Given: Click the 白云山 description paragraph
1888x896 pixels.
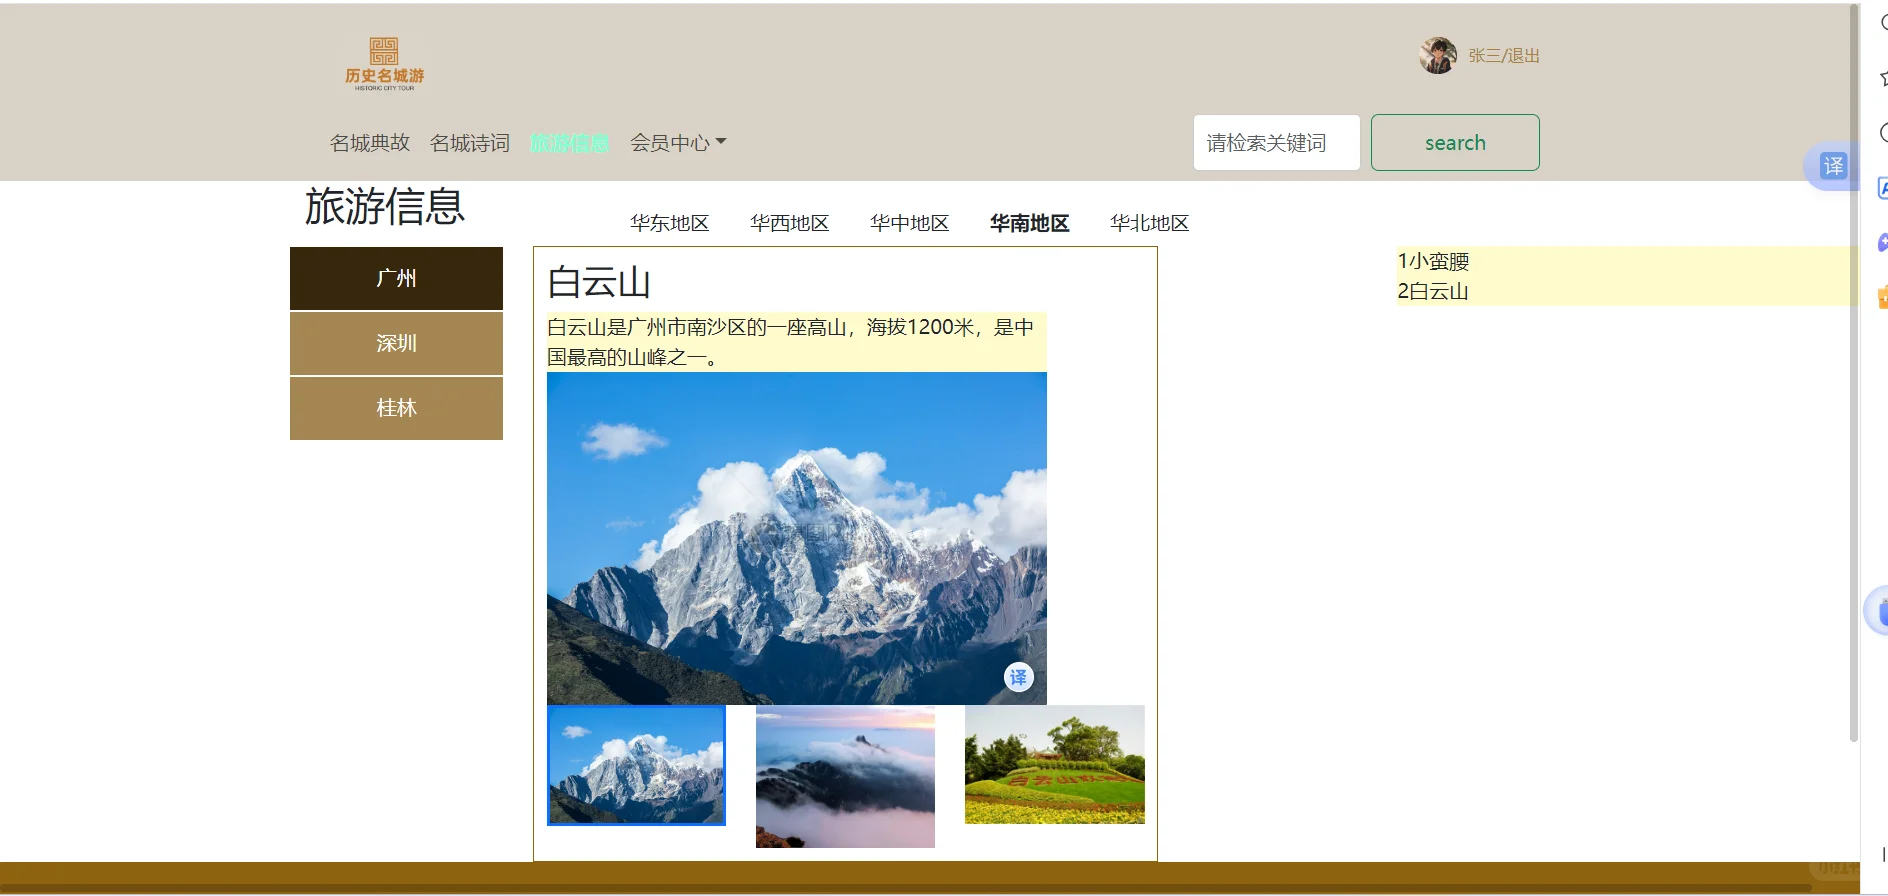Looking at the screenshot, I should 797,342.
